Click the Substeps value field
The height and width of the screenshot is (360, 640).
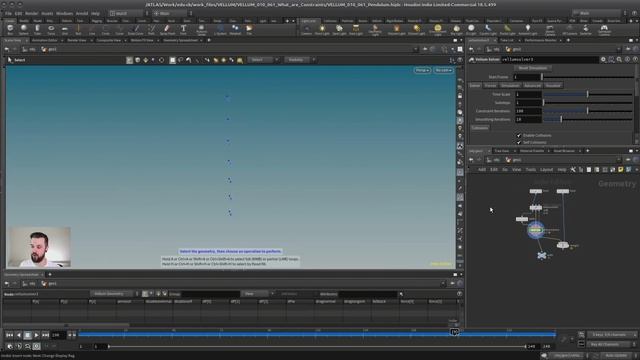point(528,102)
